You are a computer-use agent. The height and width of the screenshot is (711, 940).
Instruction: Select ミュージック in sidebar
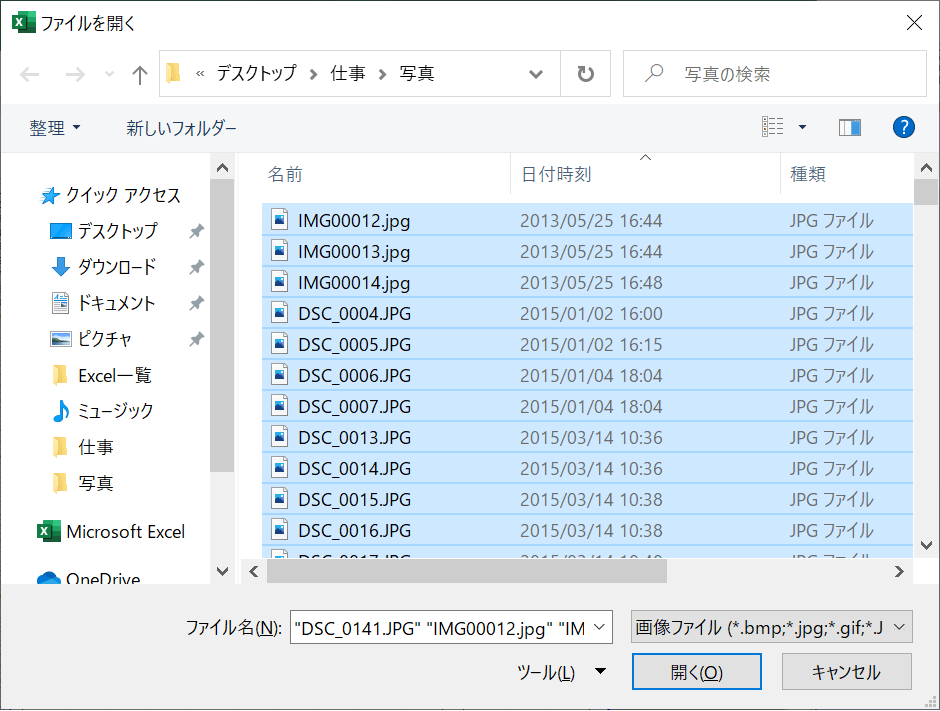coord(115,411)
